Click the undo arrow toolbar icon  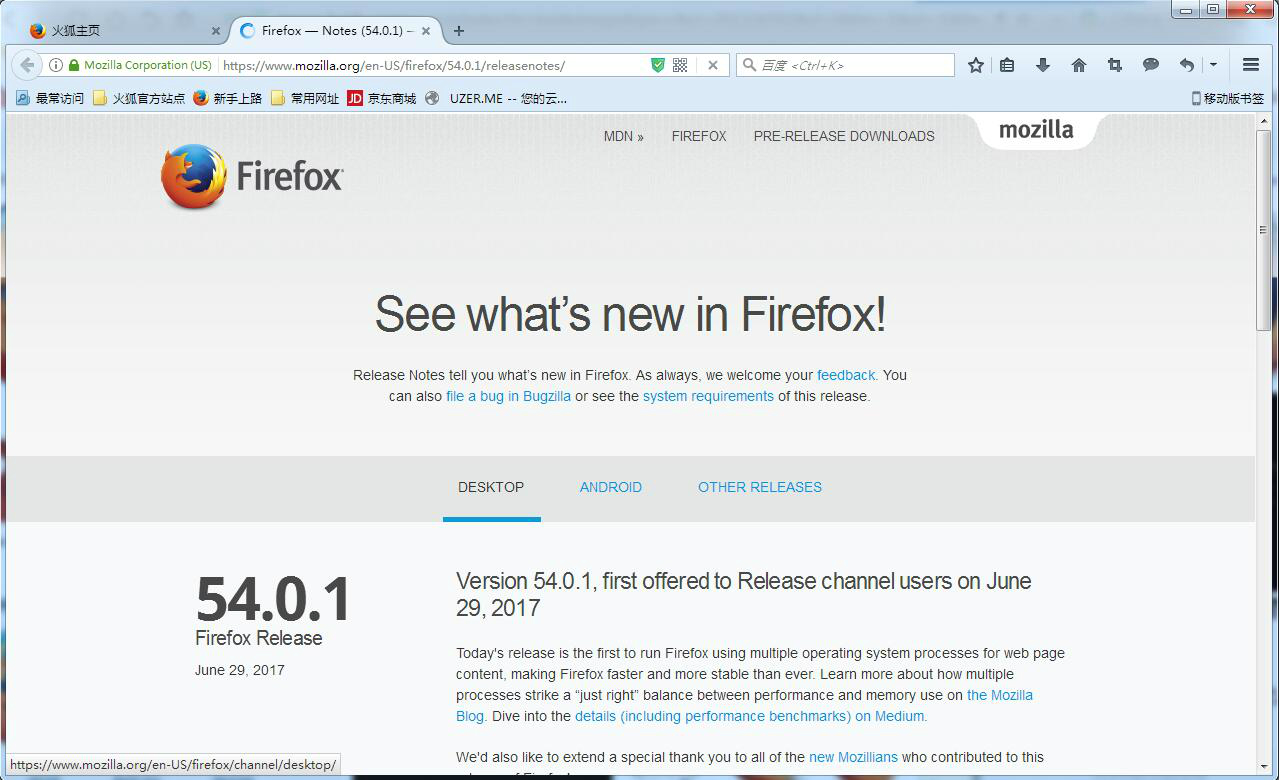pos(1186,65)
